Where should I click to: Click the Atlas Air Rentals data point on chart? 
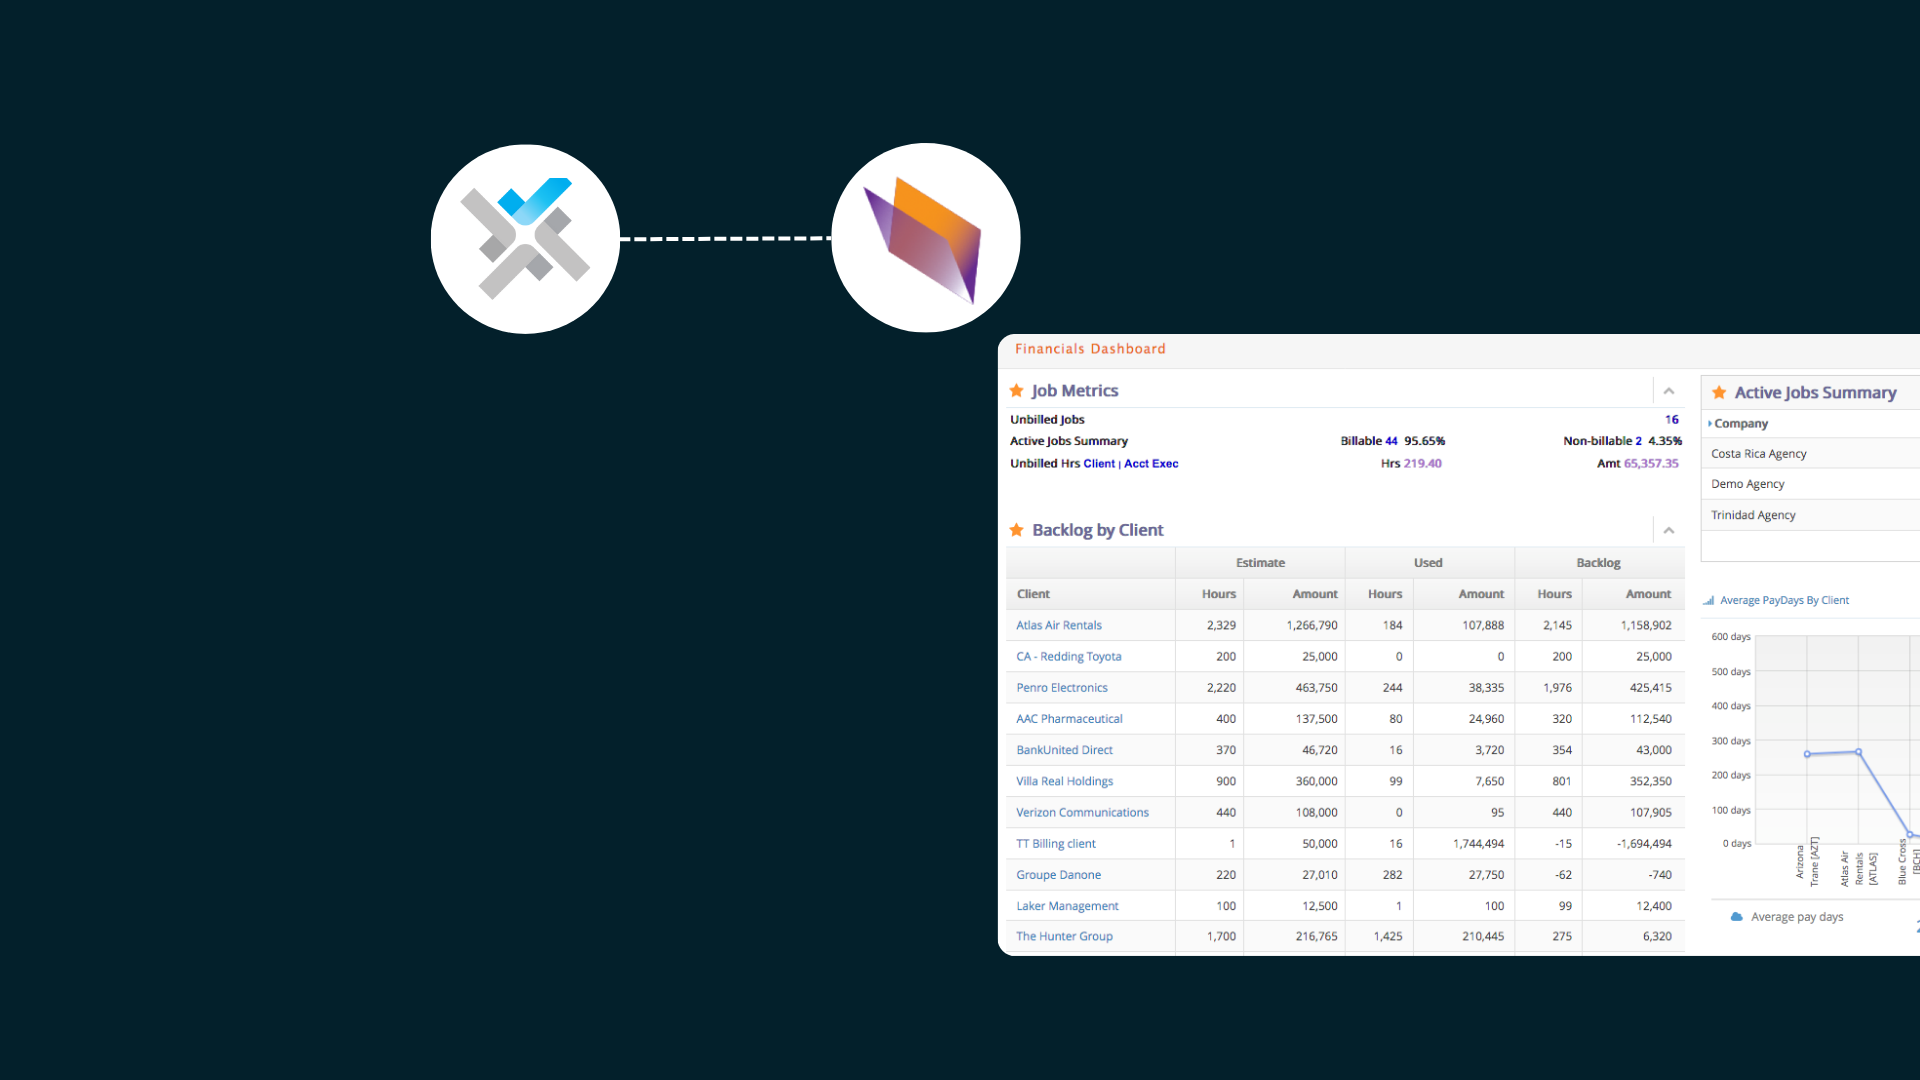click(x=1859, y=751)
